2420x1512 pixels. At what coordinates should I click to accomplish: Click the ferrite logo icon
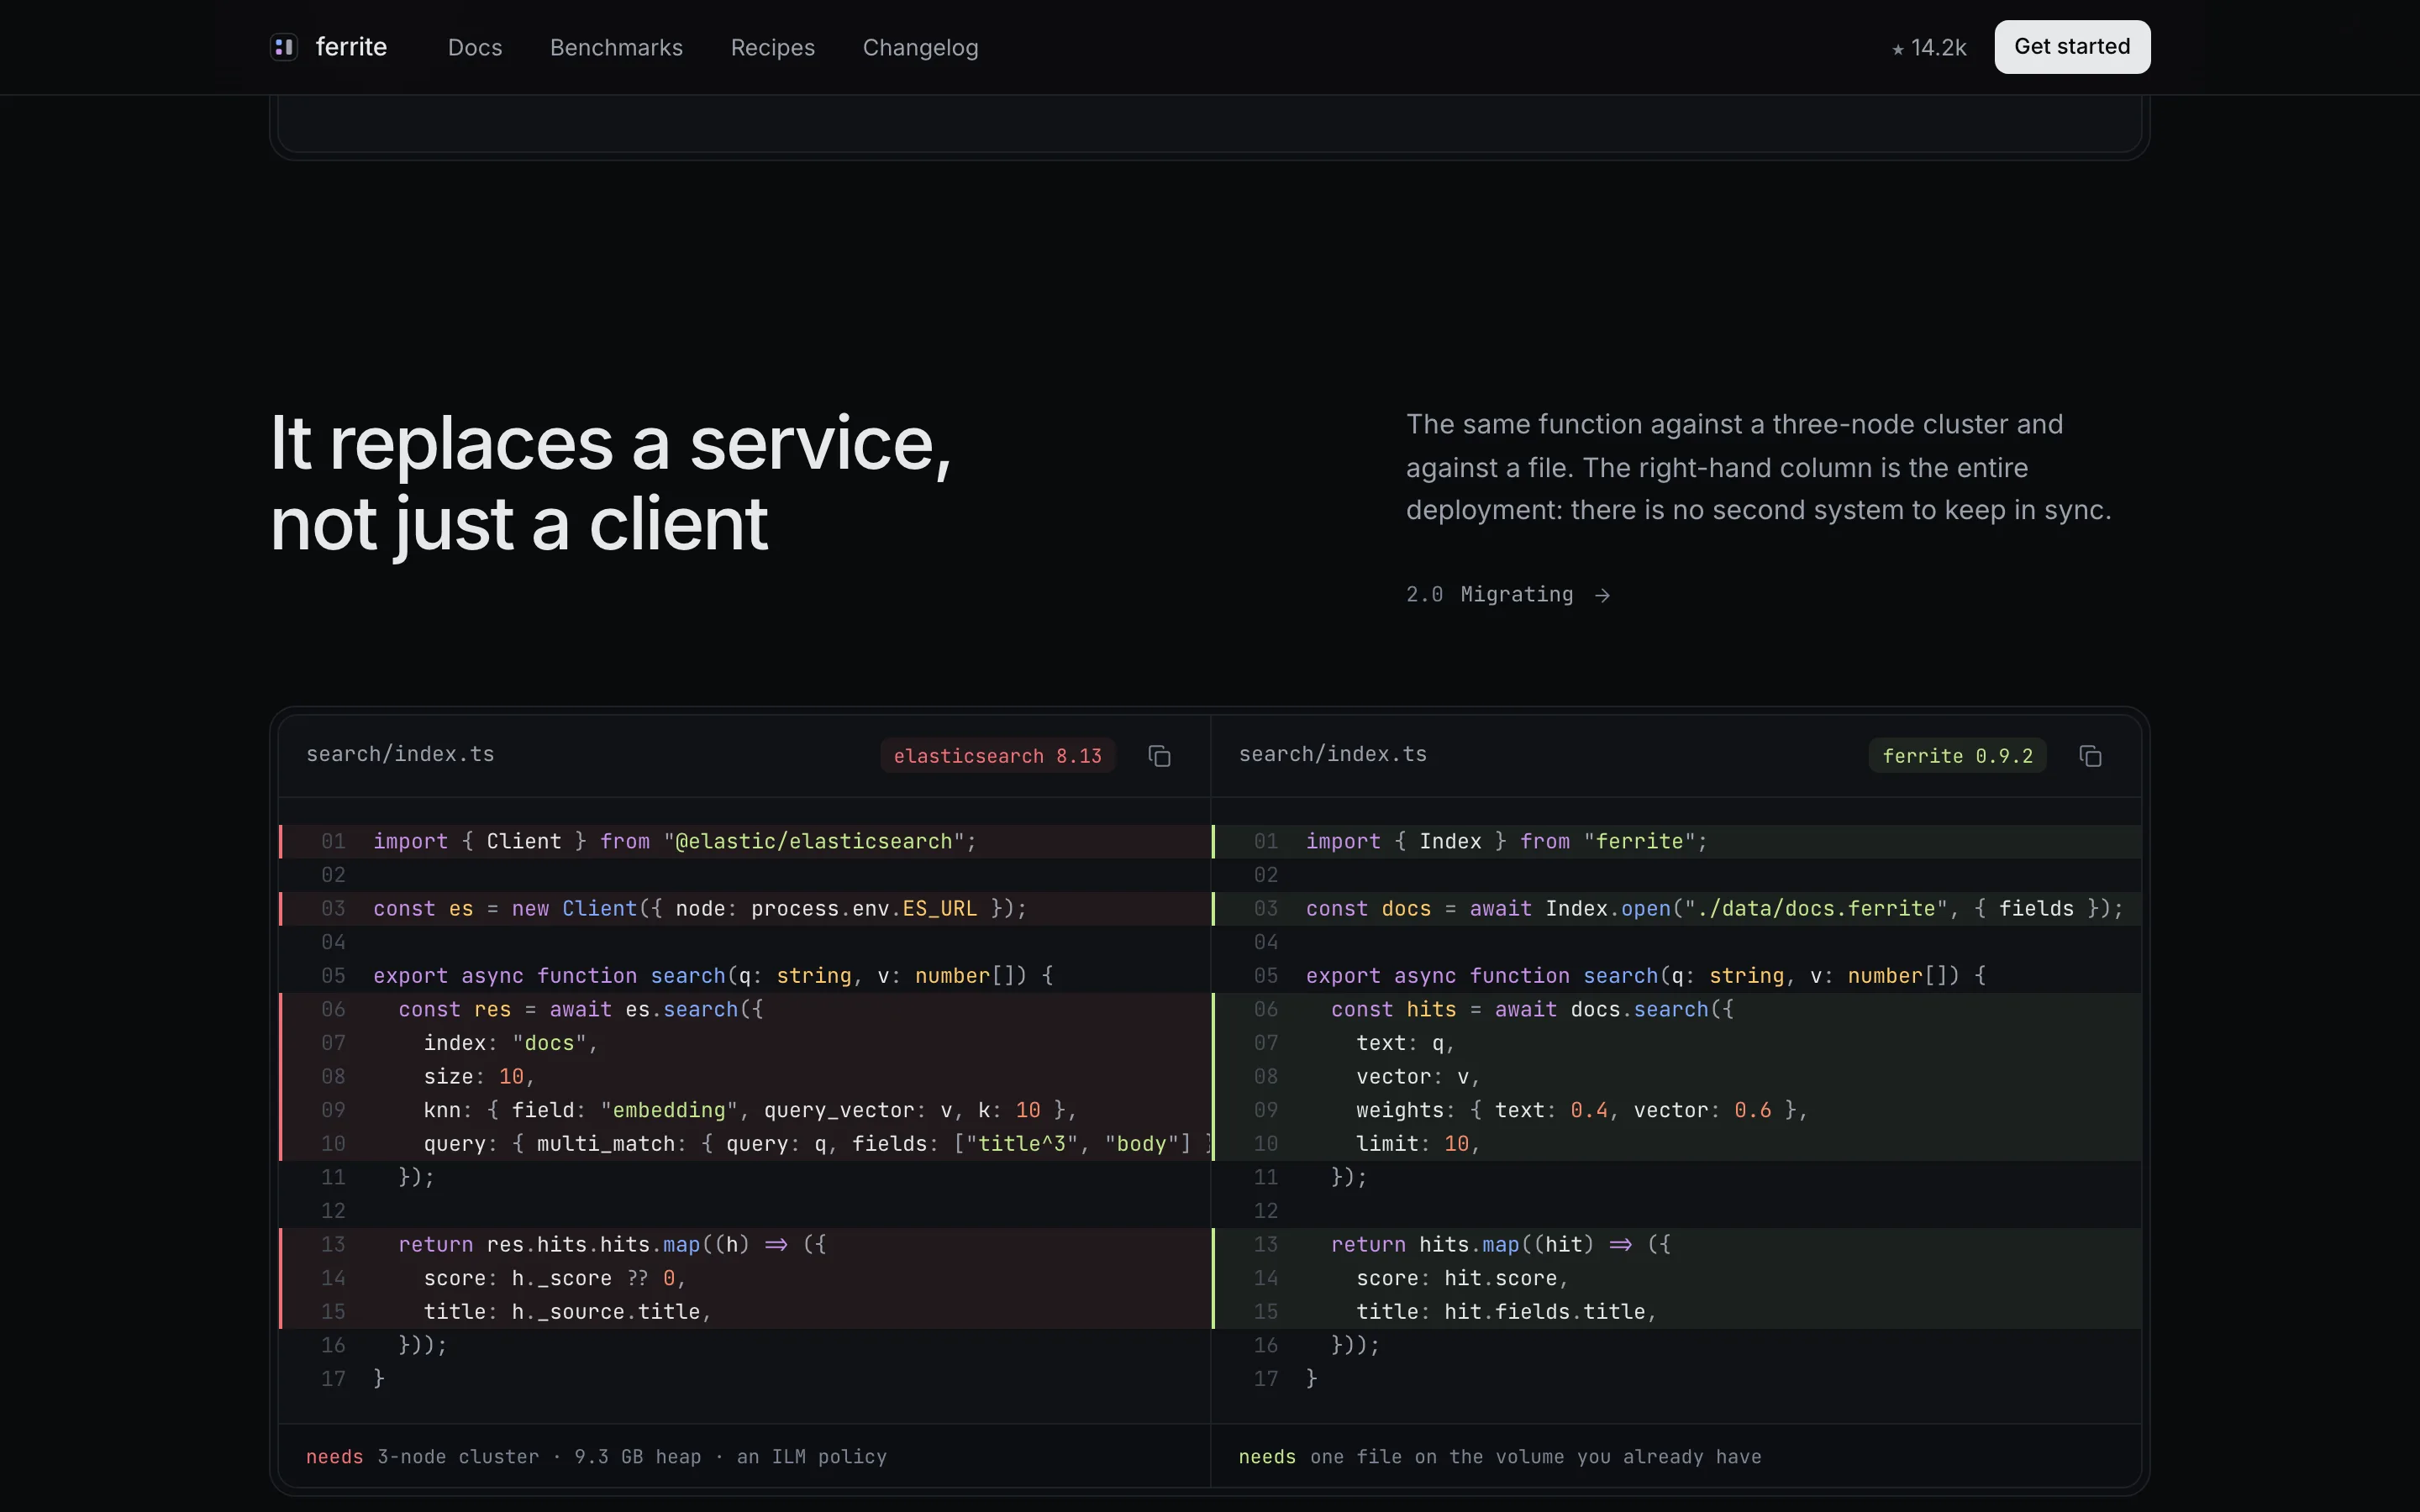pos(284,47)
